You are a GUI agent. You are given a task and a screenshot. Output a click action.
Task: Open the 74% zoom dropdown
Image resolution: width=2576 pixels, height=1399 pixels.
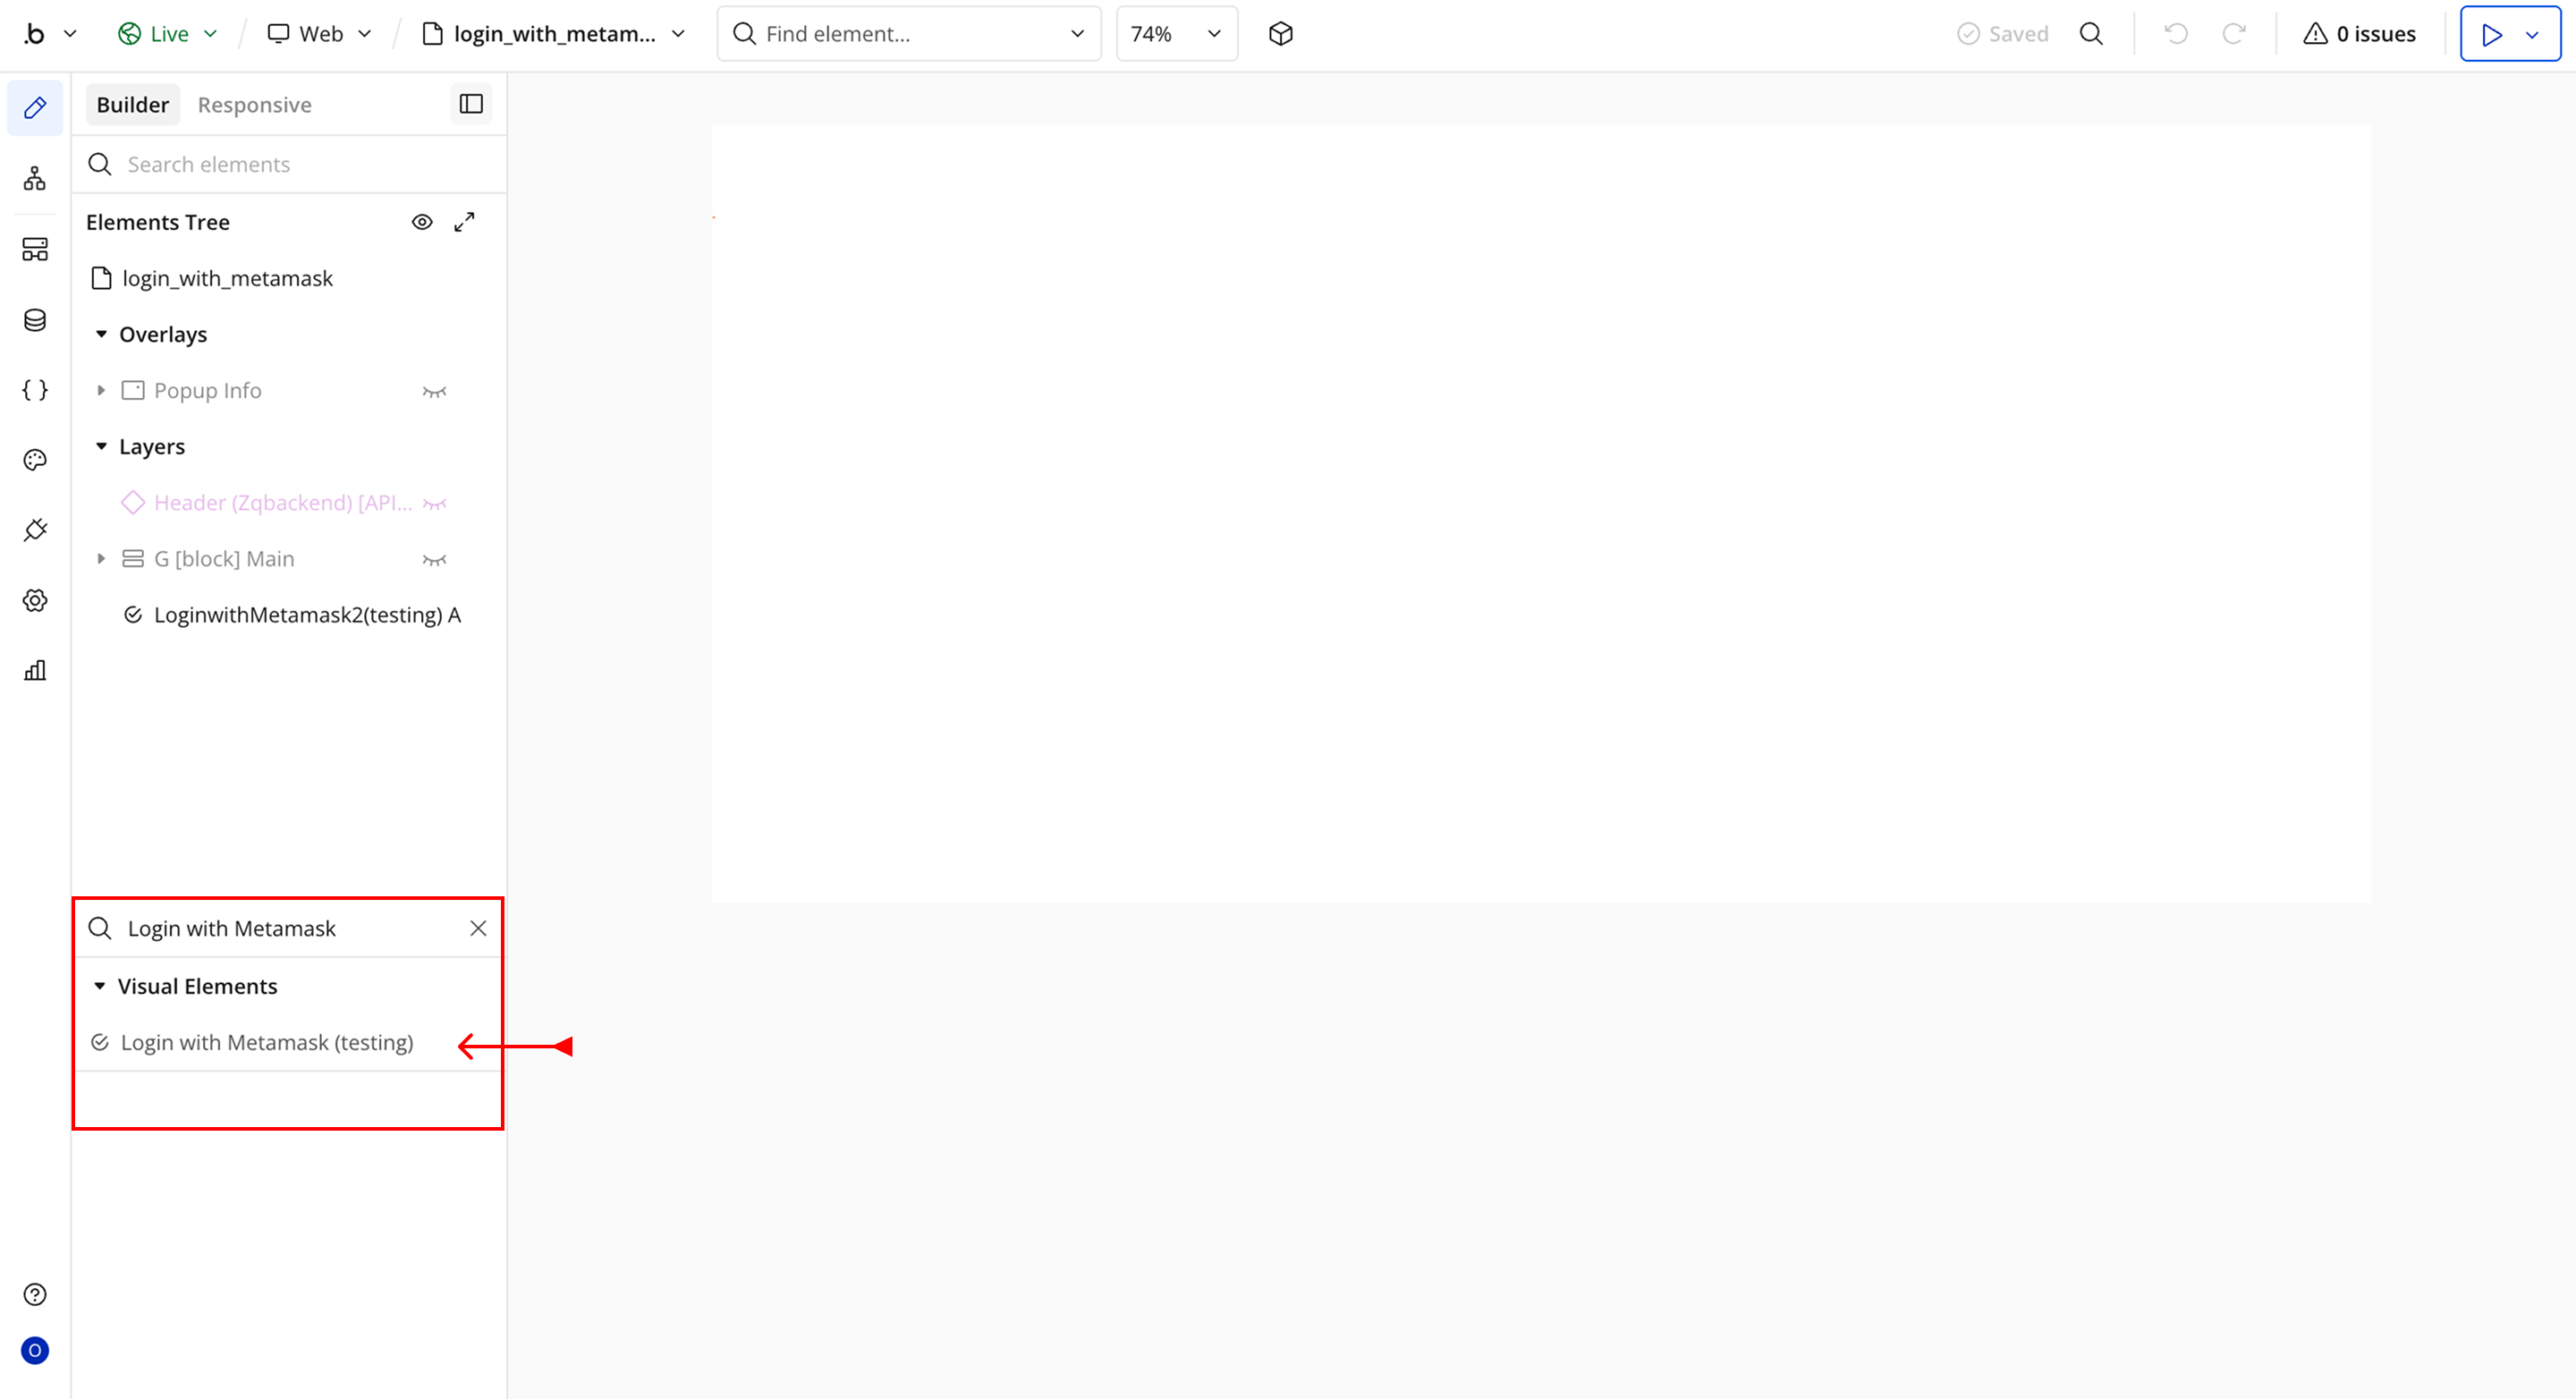[1176, 34]
